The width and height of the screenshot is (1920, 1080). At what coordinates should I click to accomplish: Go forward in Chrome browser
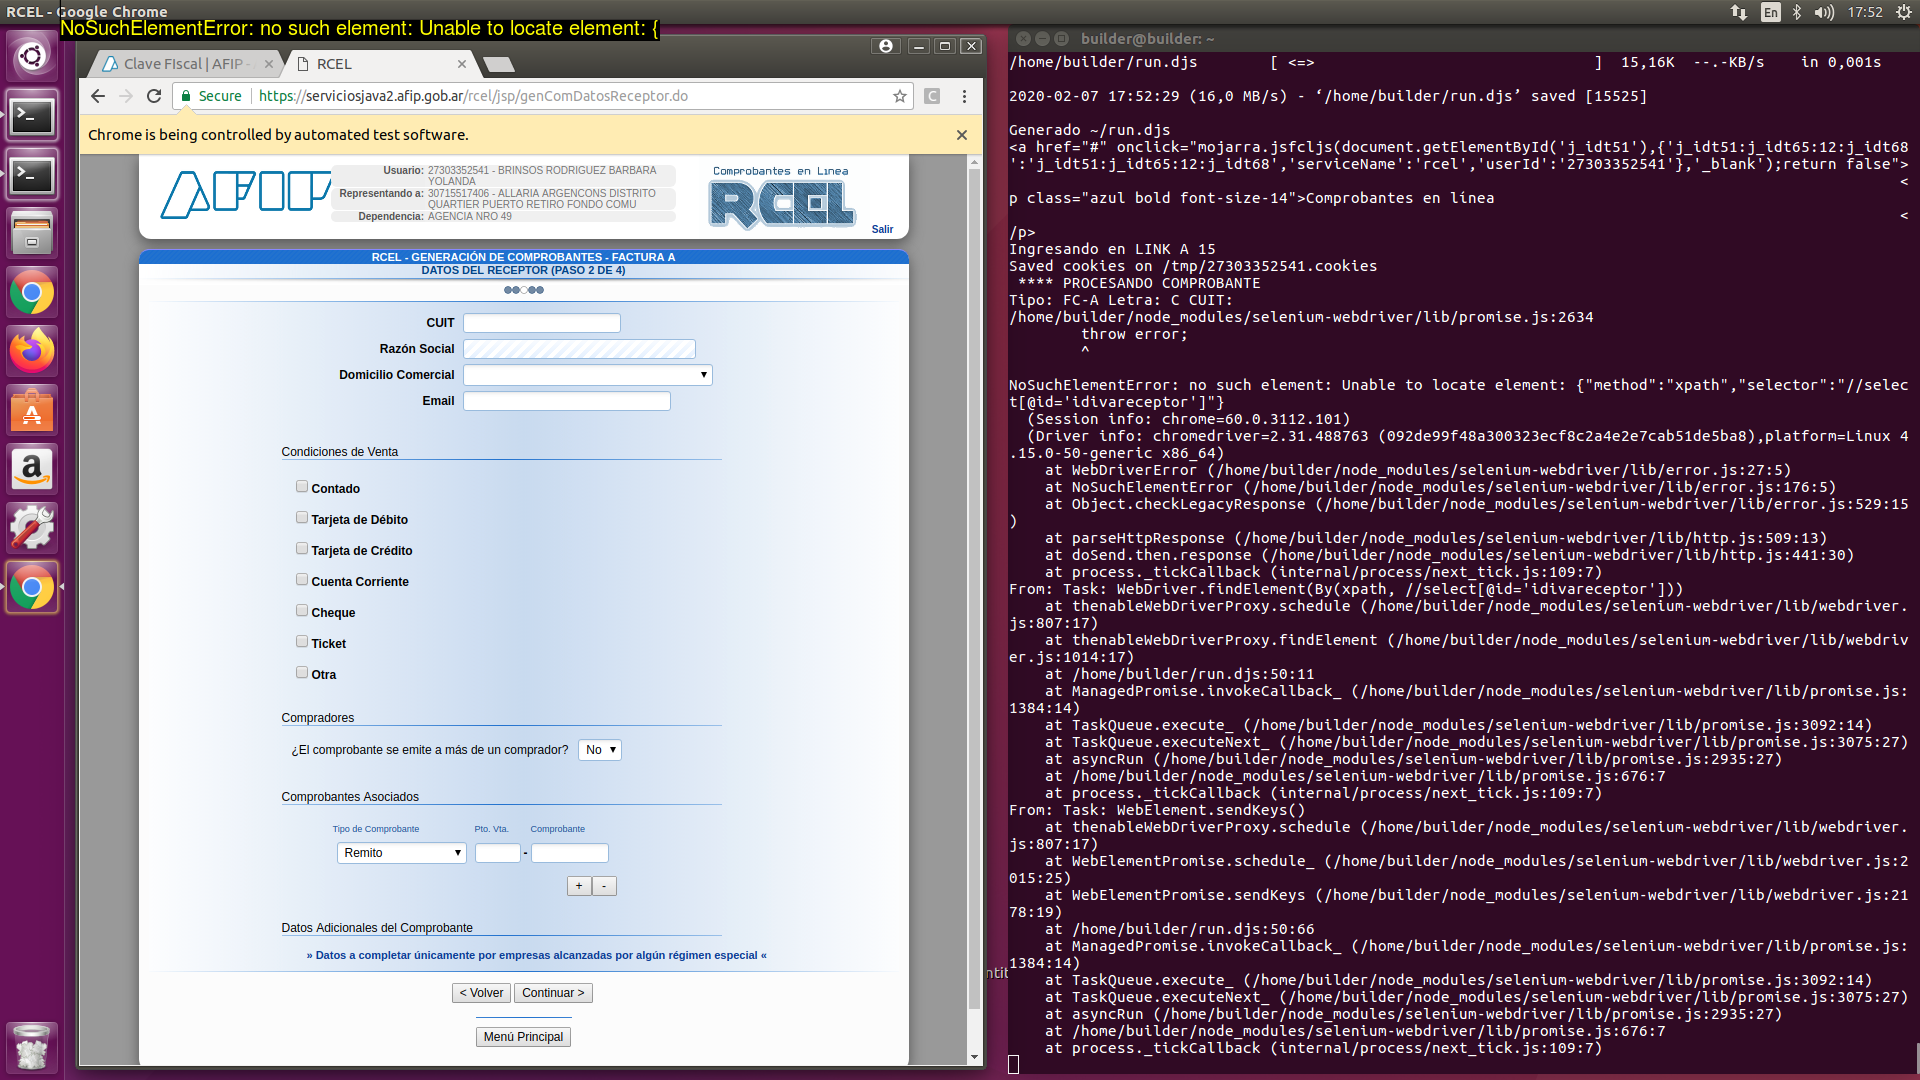click(x=125, y=96)
